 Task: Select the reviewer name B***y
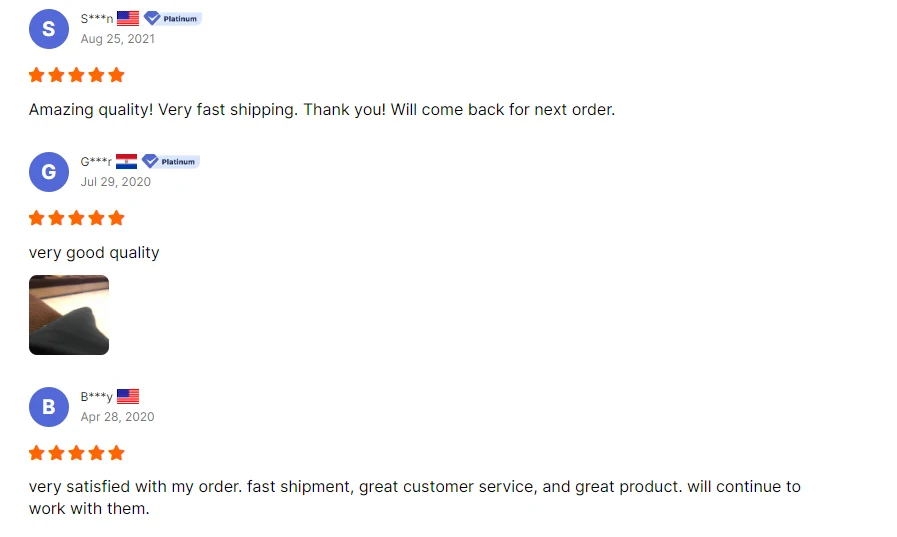(x=97, y=398)
